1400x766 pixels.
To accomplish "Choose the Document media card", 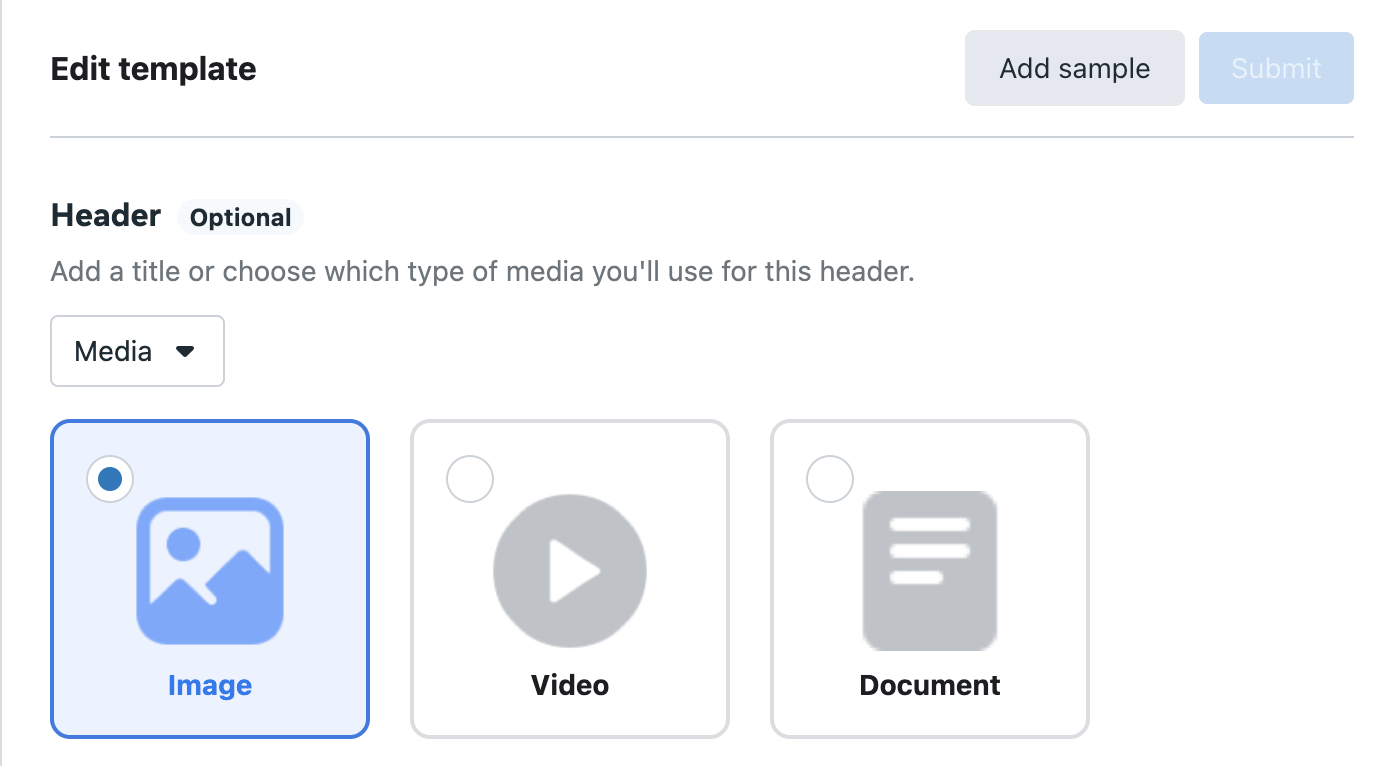I will pos(930,579).
